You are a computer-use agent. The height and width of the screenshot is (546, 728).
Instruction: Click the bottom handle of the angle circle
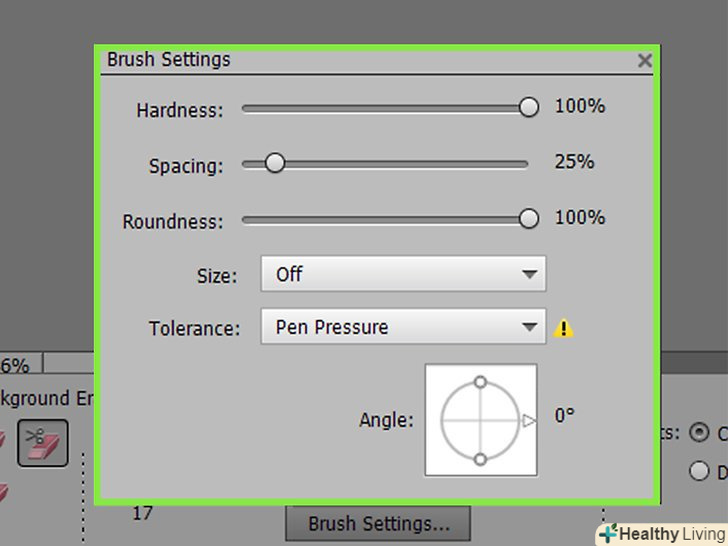[480, 459]
